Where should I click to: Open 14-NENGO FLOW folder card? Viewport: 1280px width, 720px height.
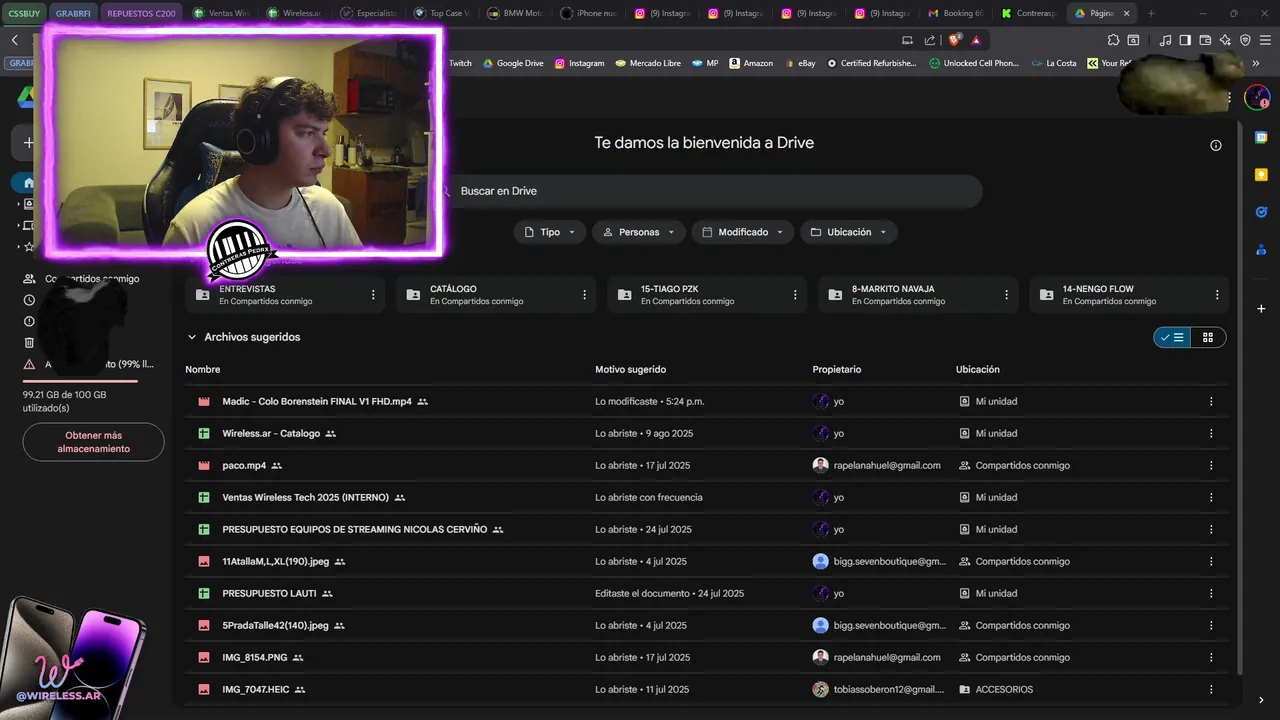(1129, 295)
